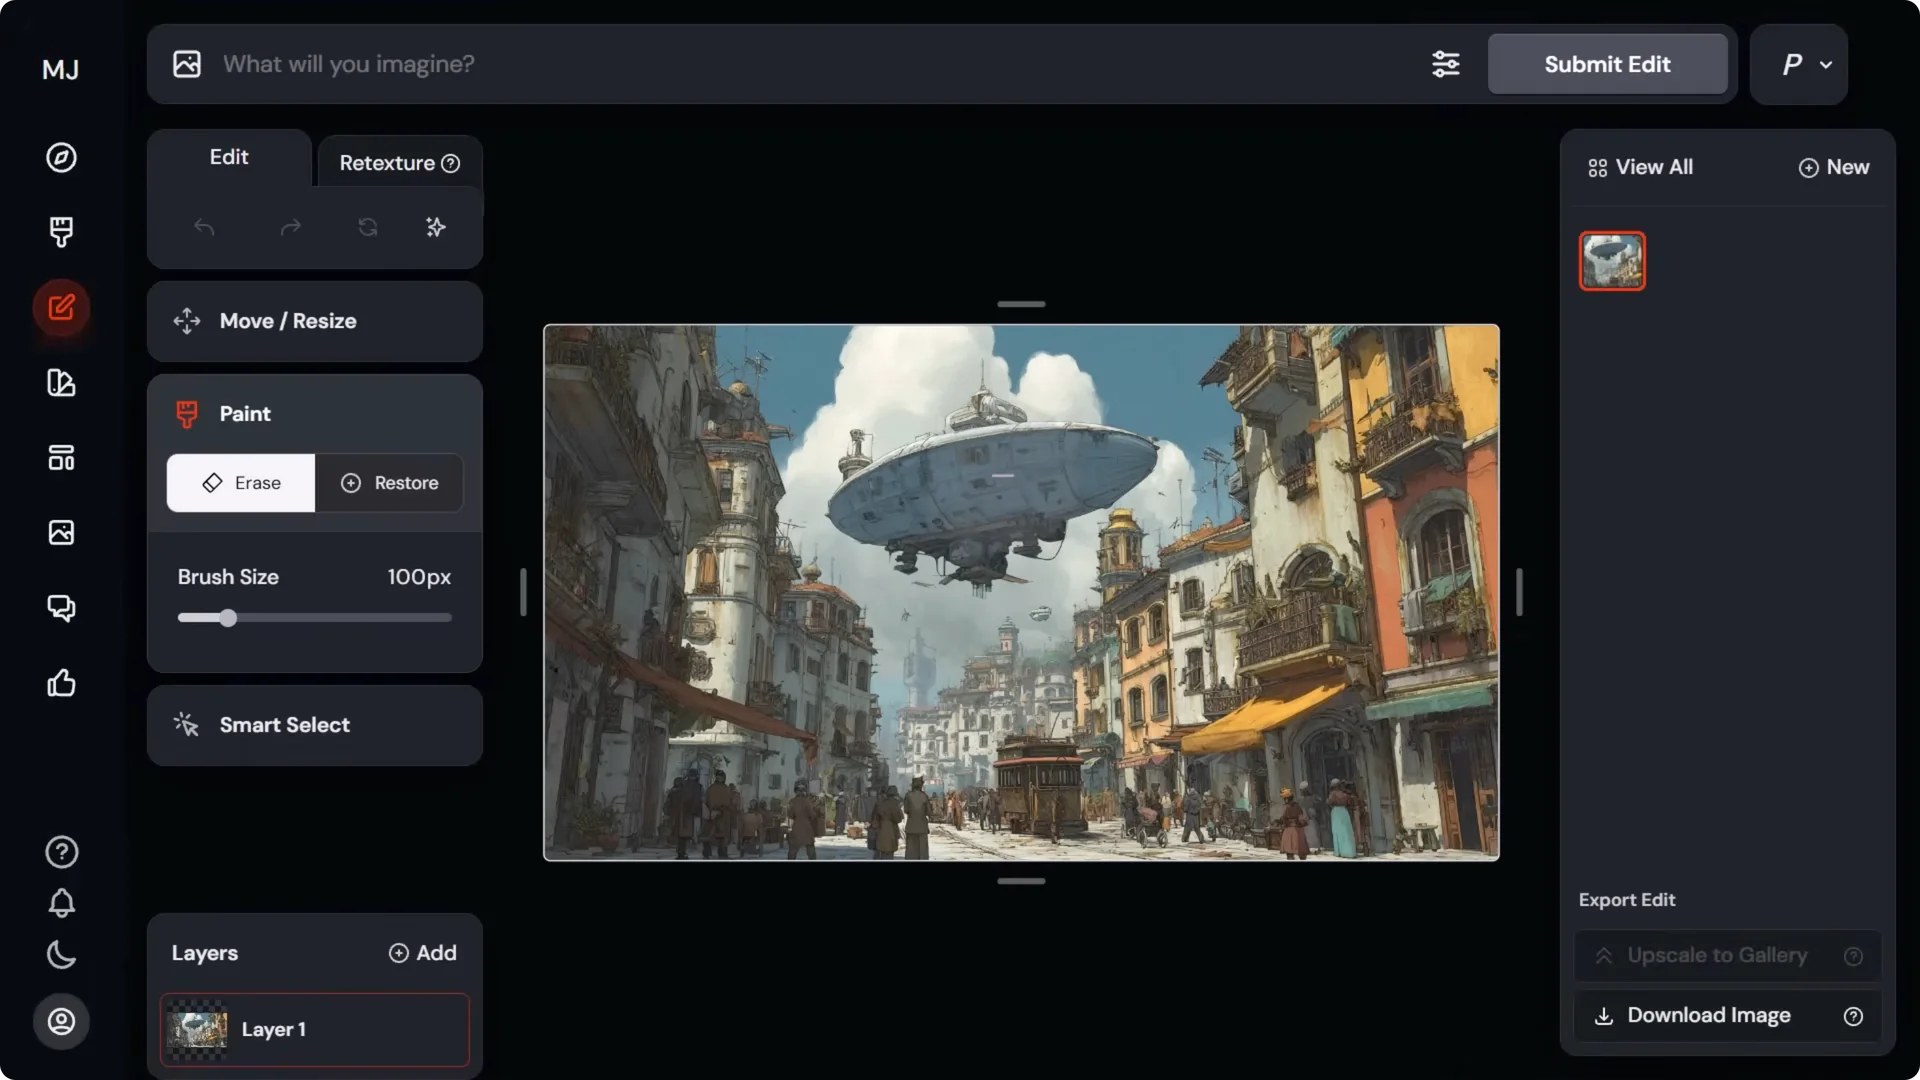Click the sparkle AI suggestion icon

click(x=434, y=227)
